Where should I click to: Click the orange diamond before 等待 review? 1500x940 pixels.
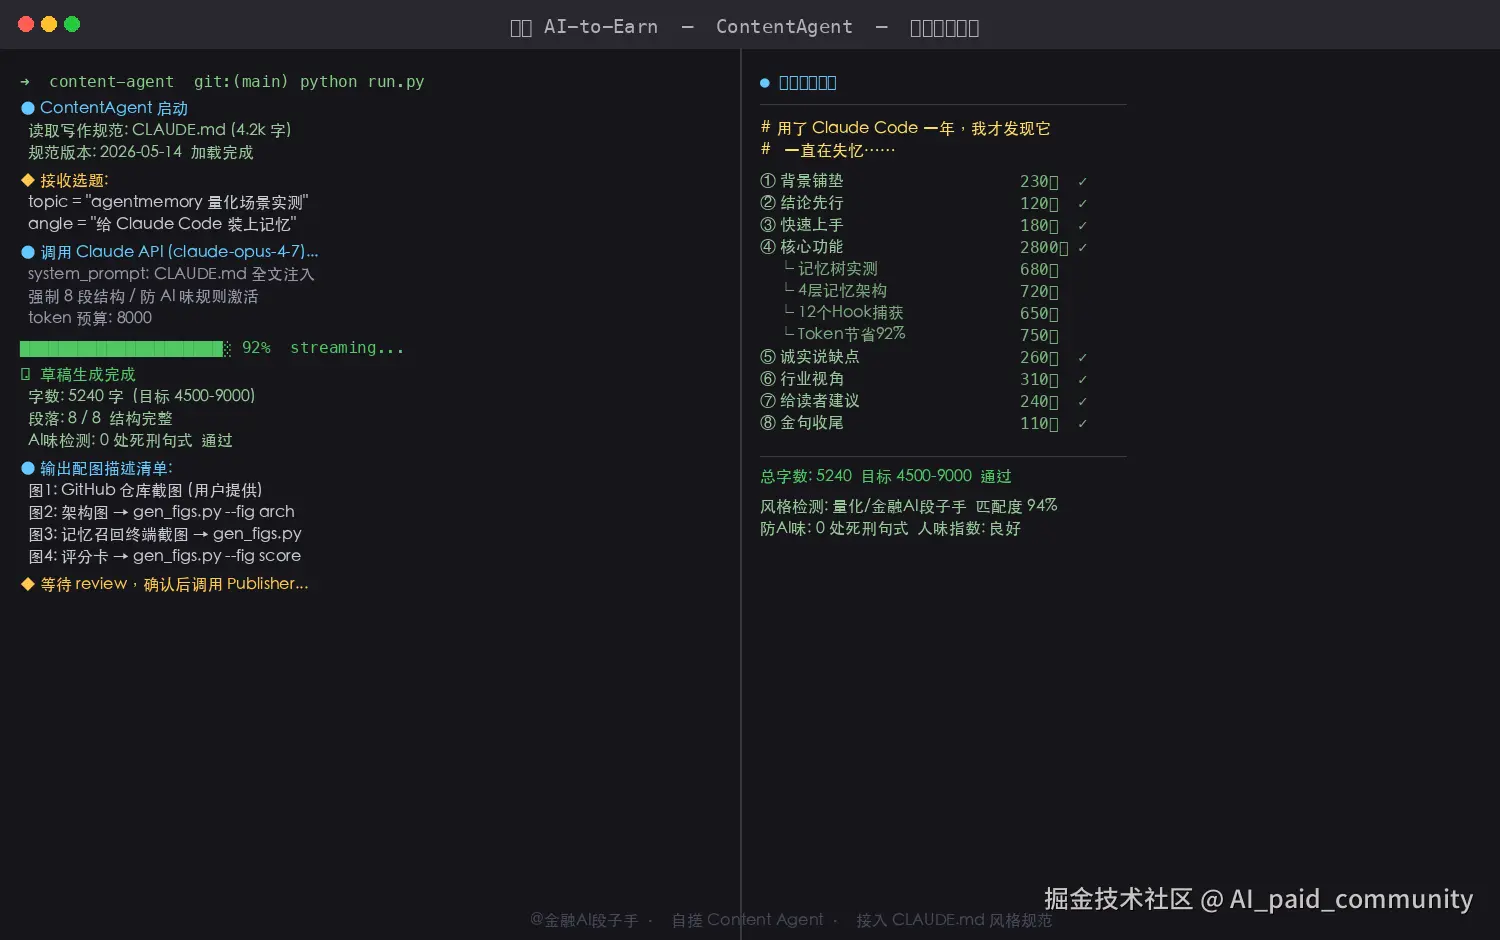[x=28, y=584]
